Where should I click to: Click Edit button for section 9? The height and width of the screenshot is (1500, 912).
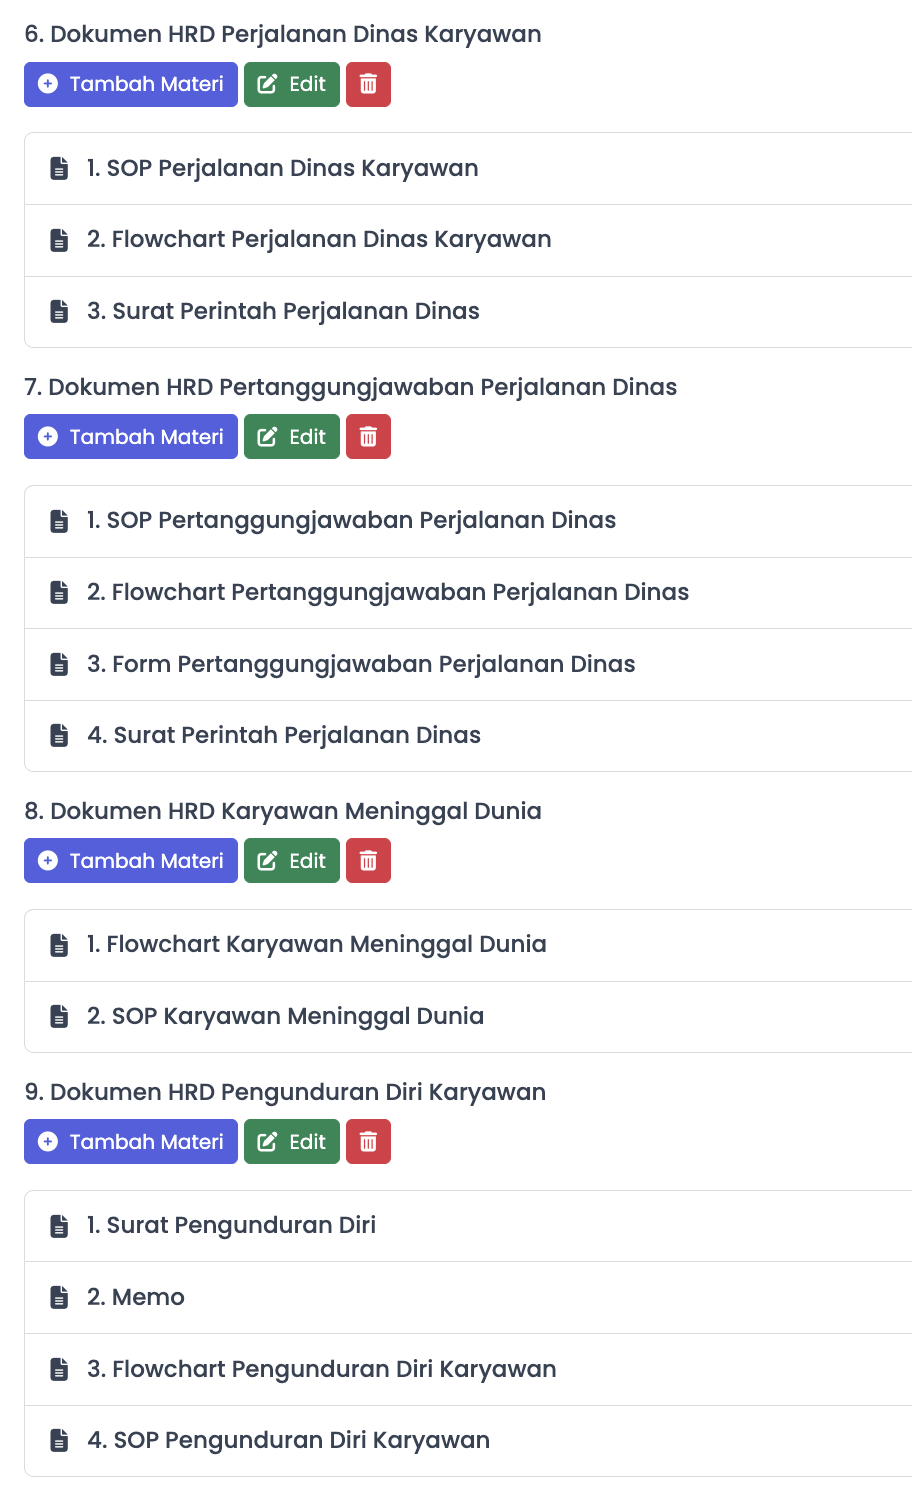292,1142
